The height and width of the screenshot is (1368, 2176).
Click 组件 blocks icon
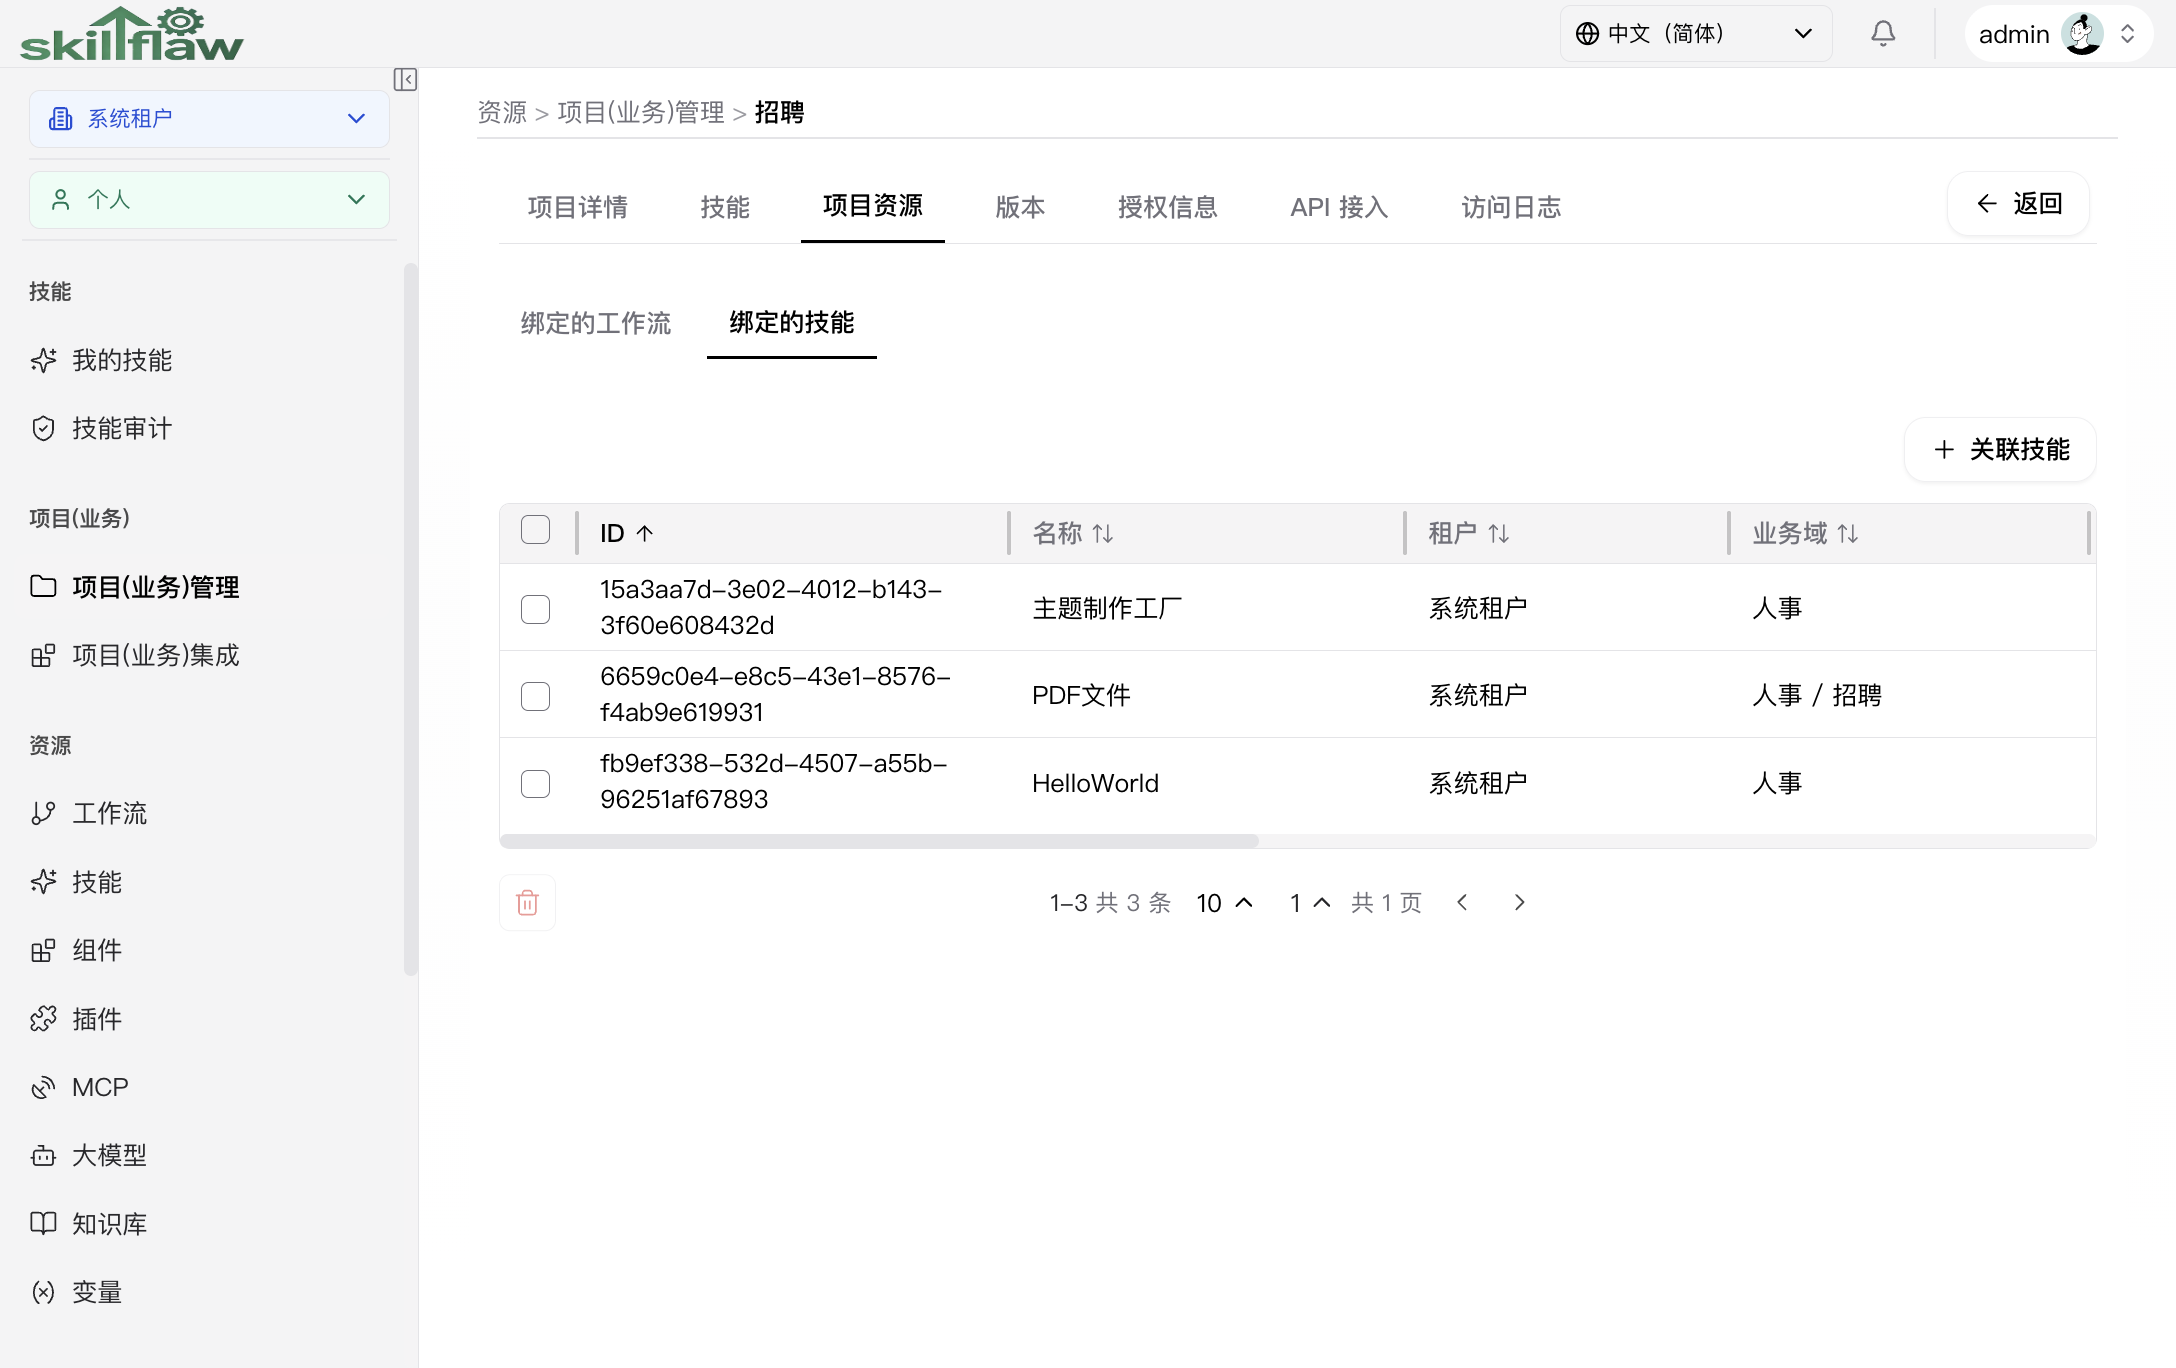coord(43,950)
